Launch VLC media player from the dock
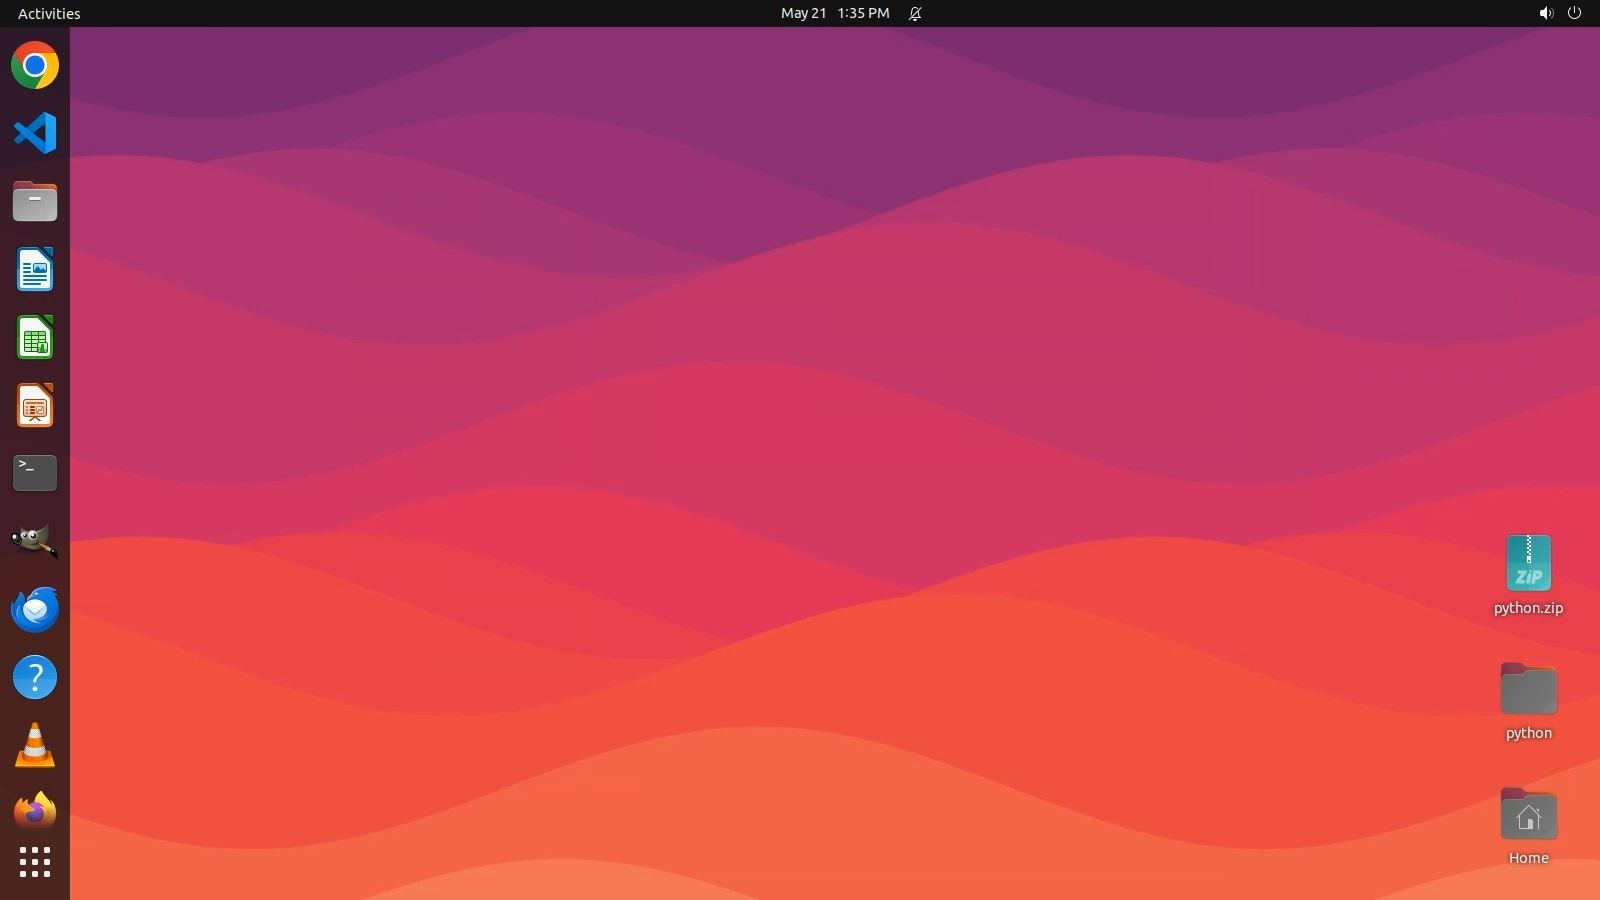Screen dimensions: 1600x900 [35, 746]
